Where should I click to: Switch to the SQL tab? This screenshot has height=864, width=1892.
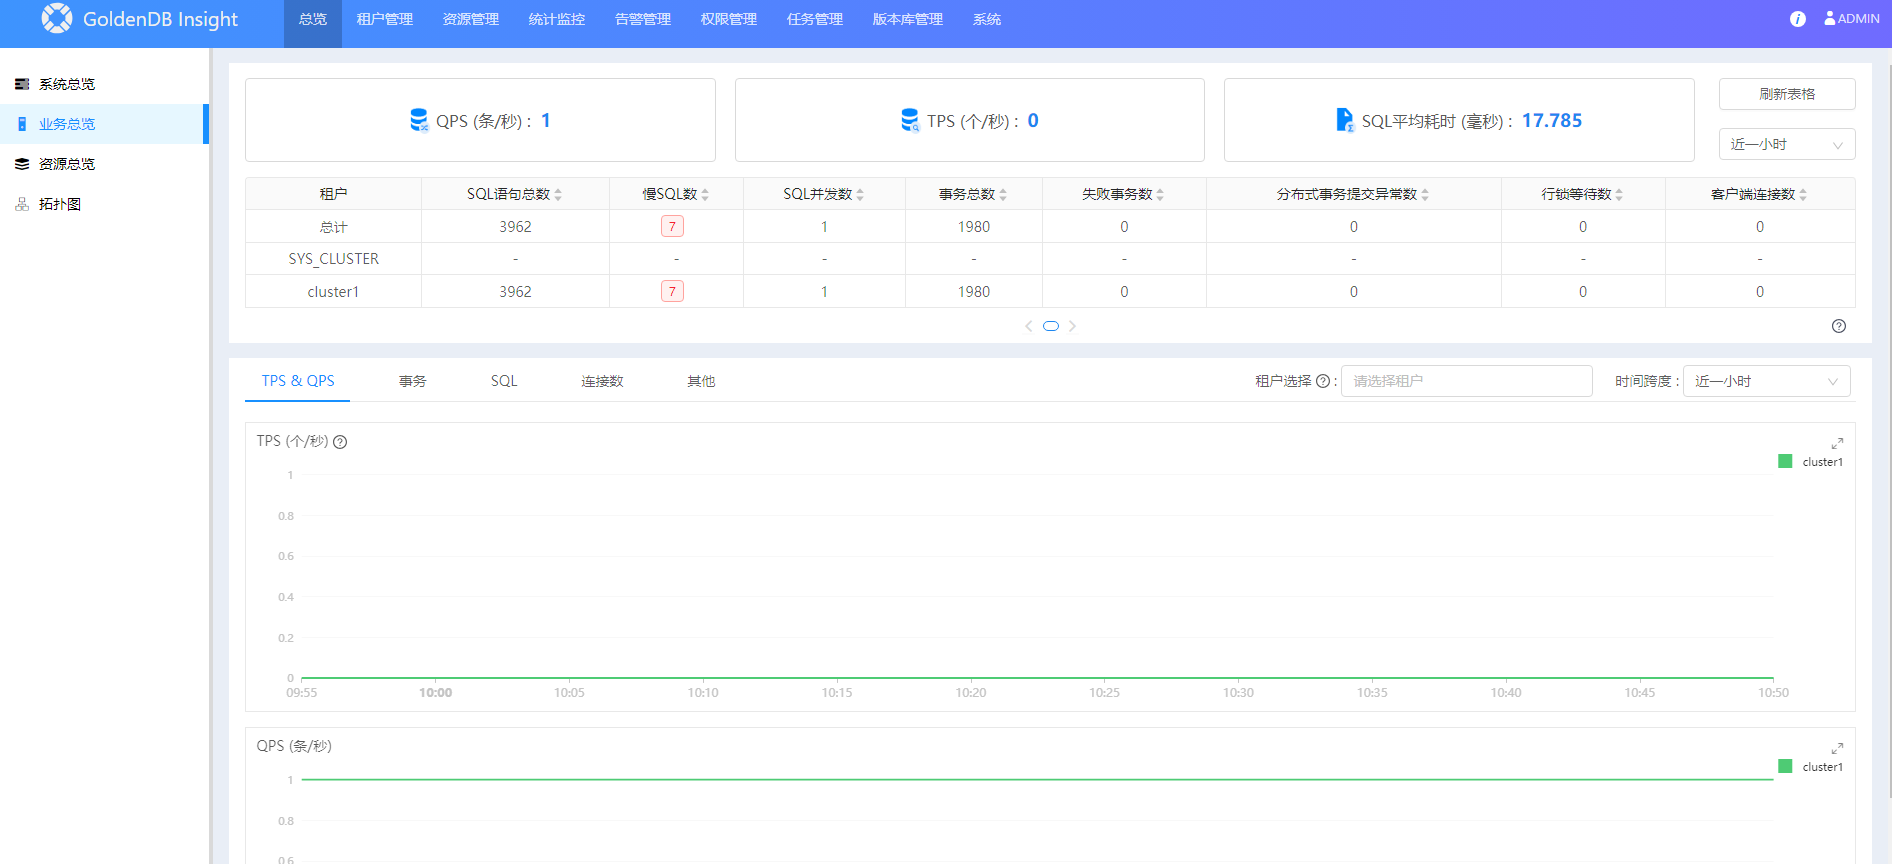coord(504,381)
